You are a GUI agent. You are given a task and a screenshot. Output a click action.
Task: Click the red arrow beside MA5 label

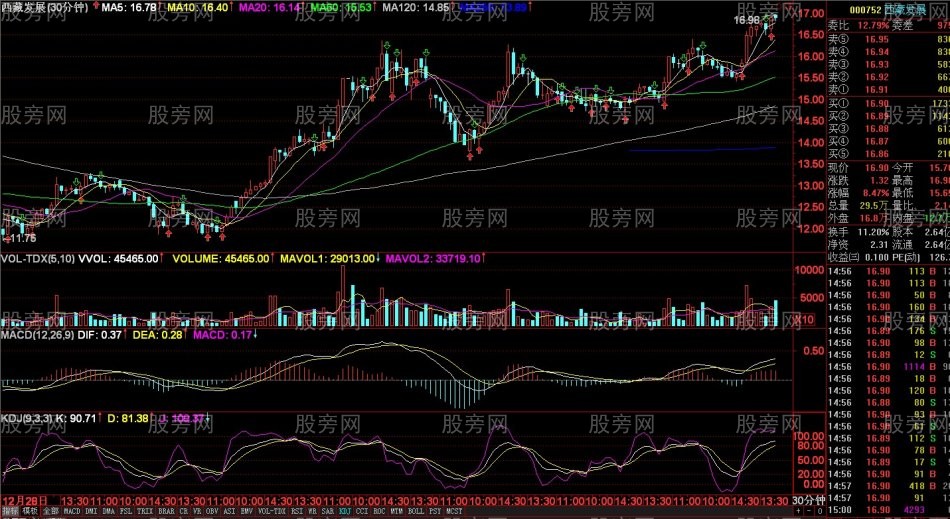[x=95, y=7]
